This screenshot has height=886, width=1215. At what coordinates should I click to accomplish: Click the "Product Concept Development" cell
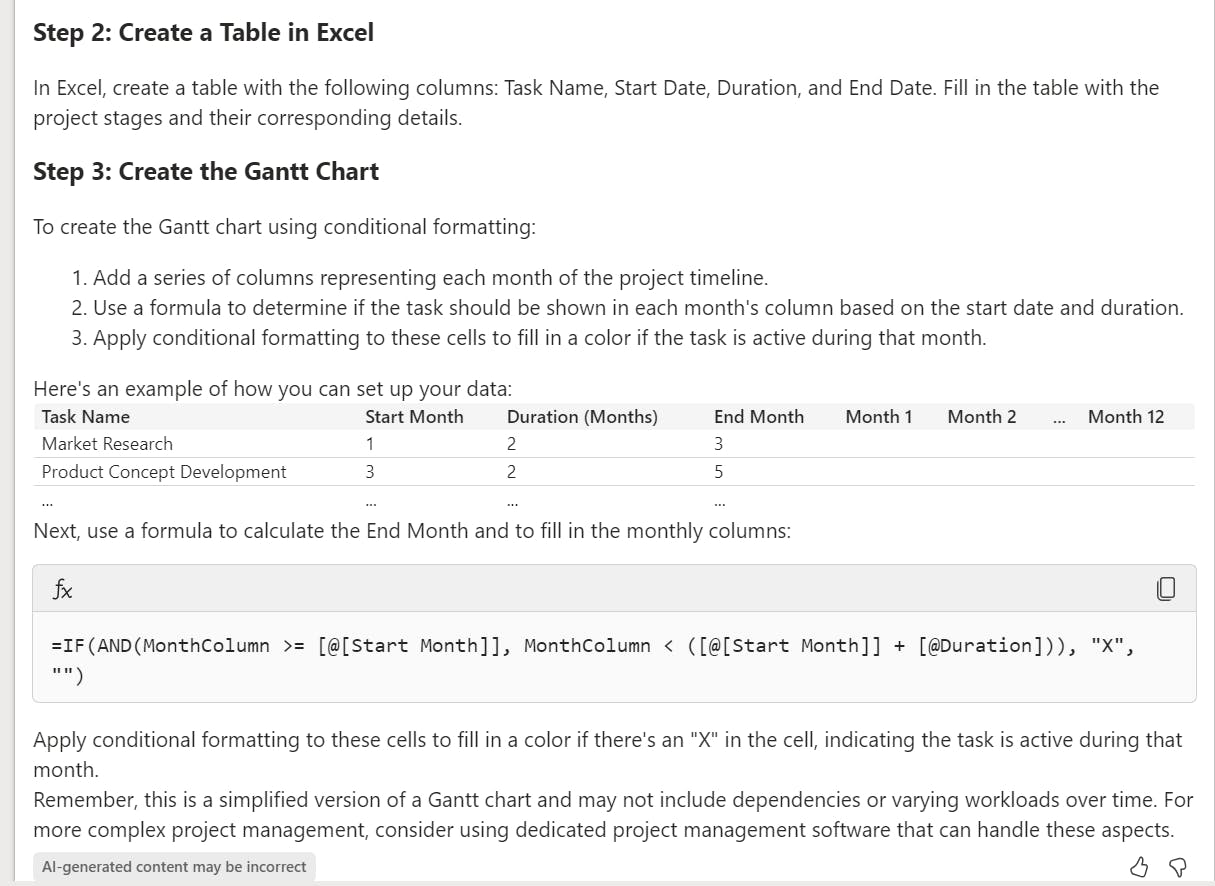[x=164, y=472]
